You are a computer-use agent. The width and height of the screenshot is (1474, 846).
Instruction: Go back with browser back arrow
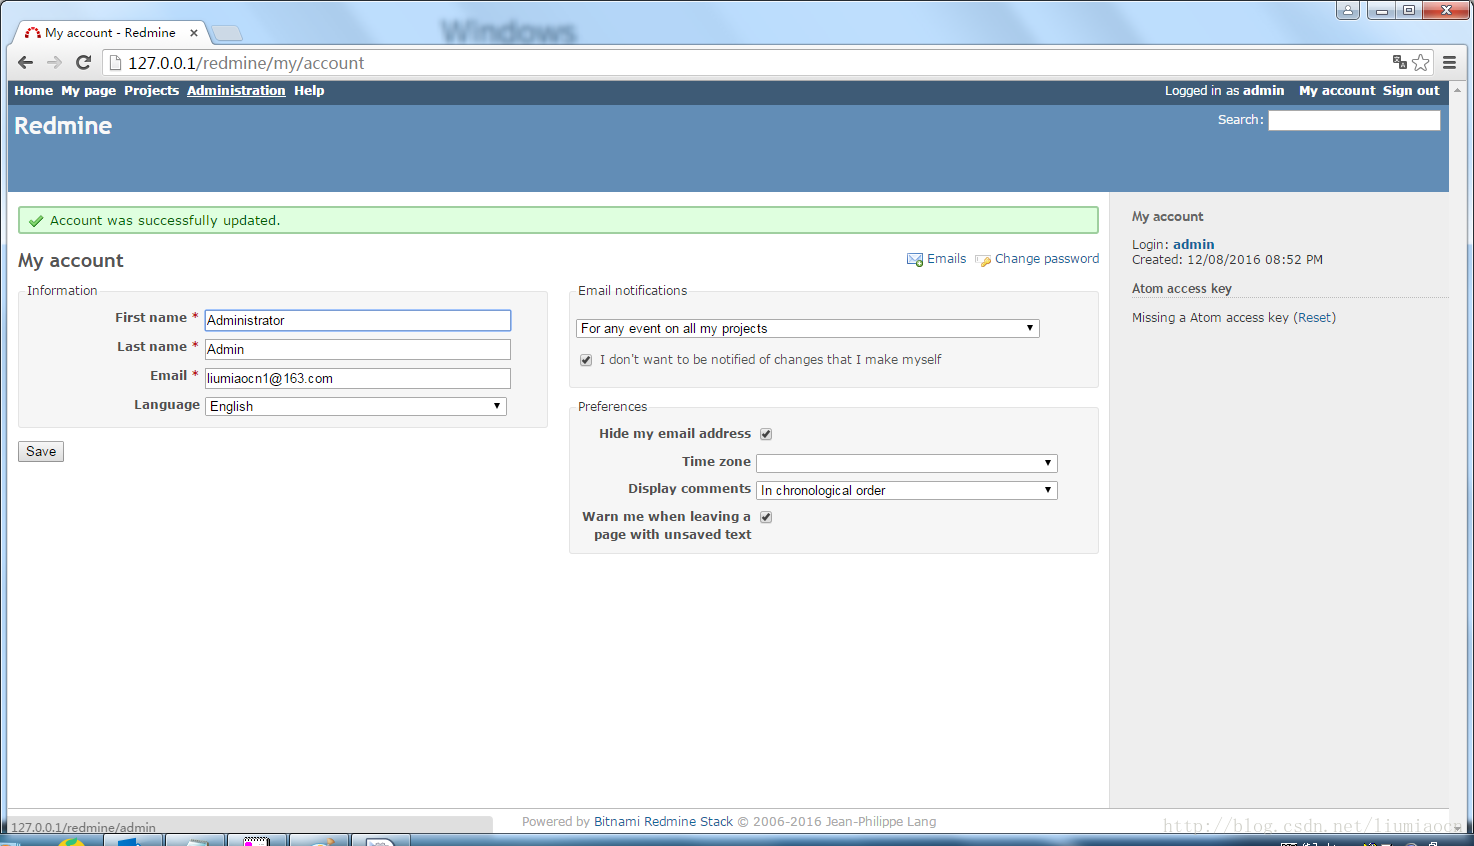point(26,62)
